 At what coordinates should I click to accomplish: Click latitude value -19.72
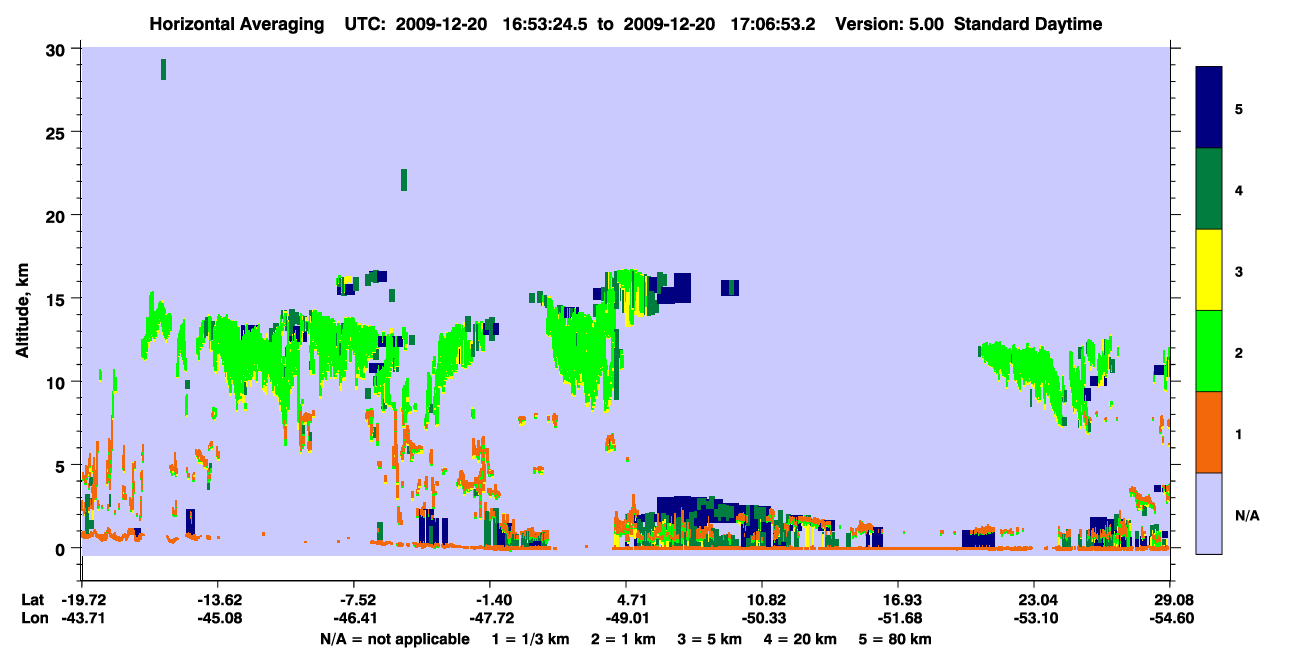[x=81, y=600]
